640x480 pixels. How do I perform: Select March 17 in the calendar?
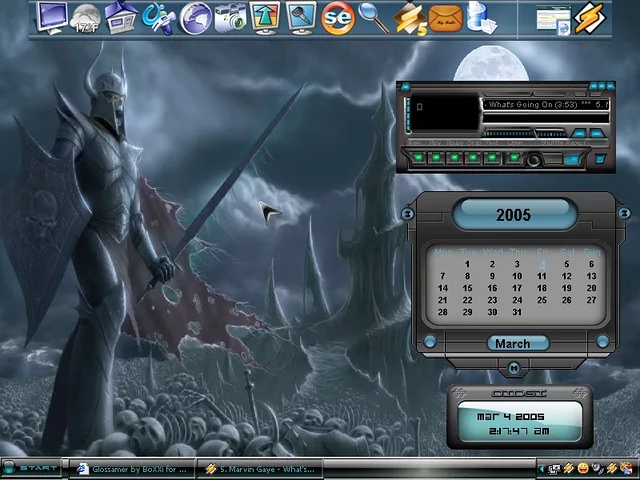click(x=517, y=288)
